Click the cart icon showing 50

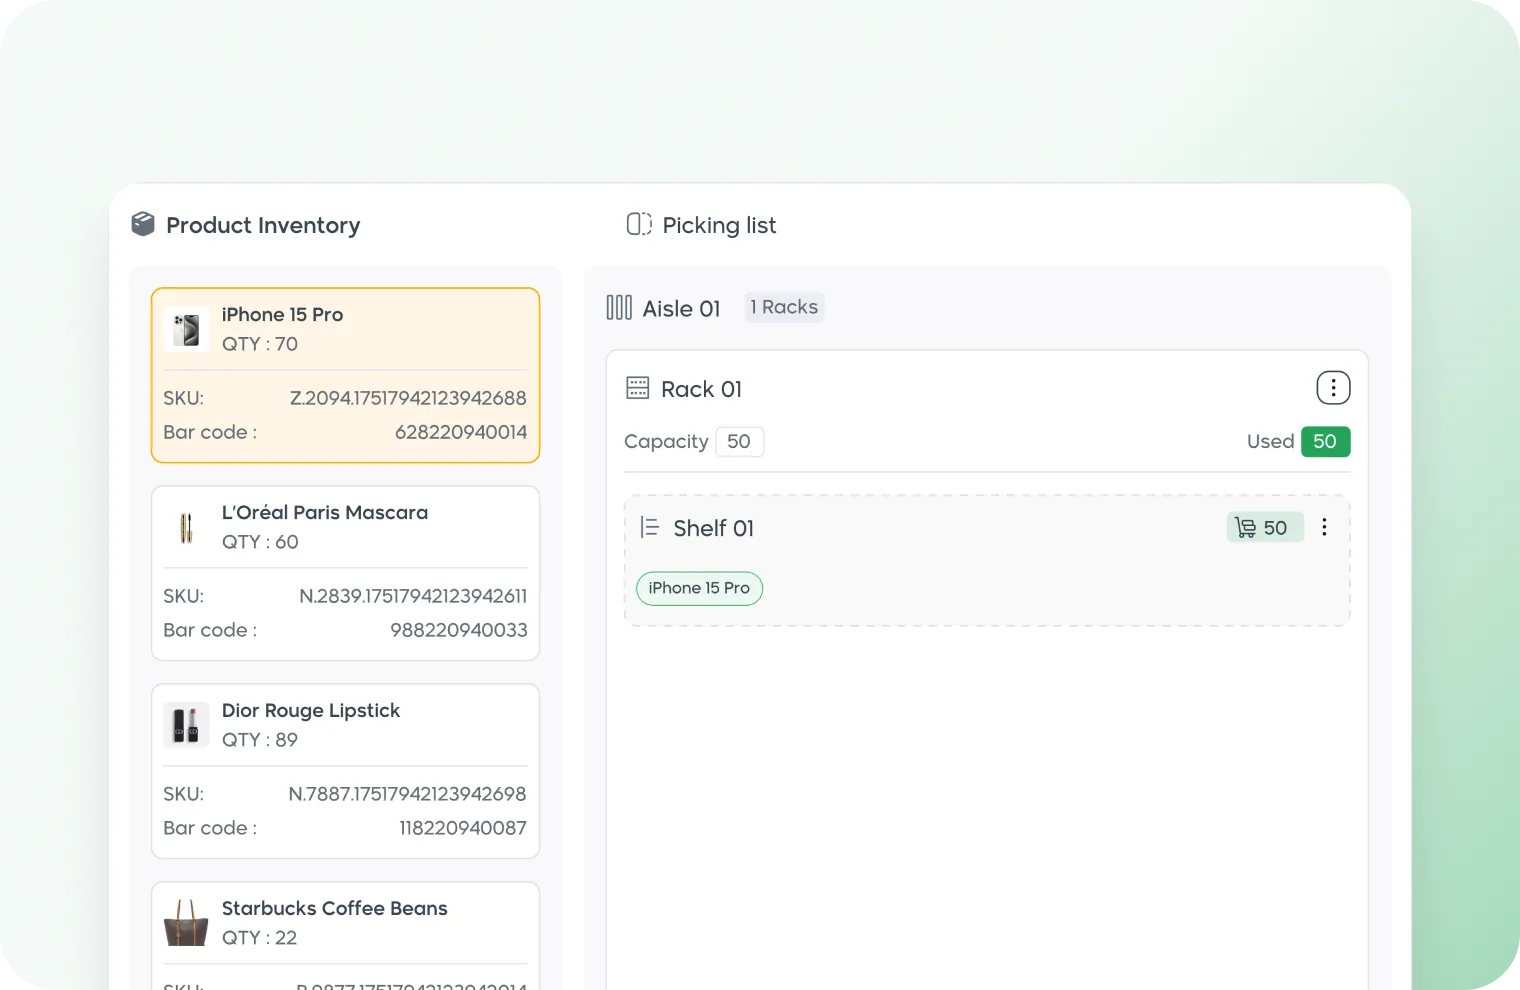click(x=1245, y=527)
